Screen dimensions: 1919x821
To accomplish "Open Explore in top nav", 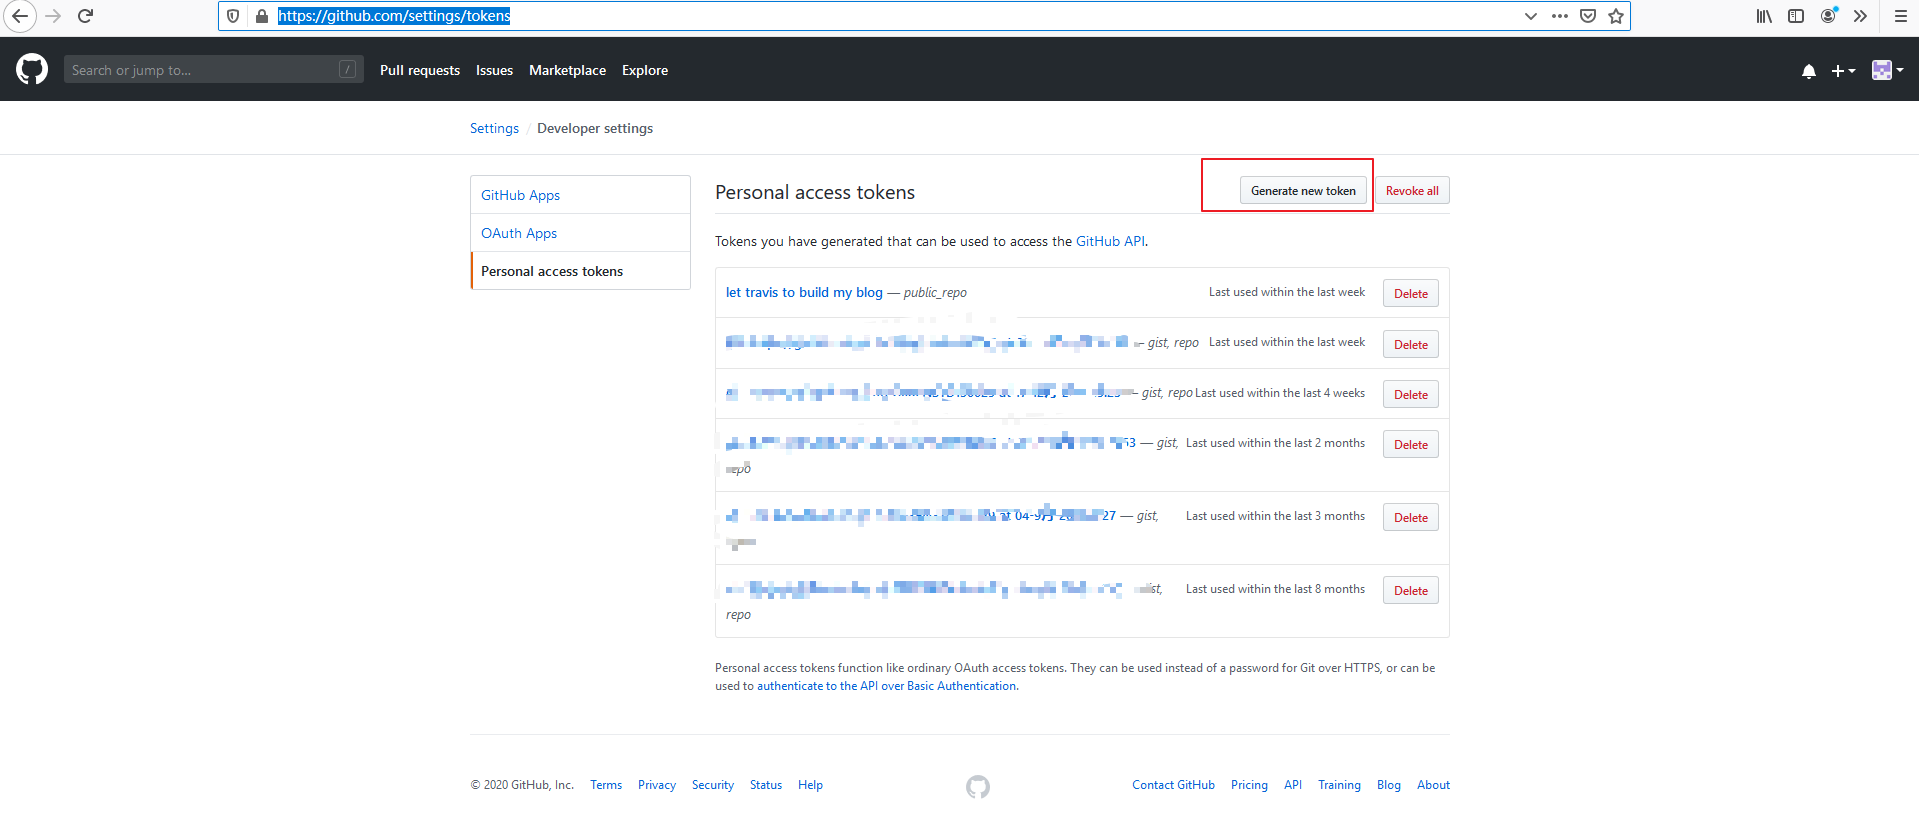I will pyautogui.click(x=645, y=70).
